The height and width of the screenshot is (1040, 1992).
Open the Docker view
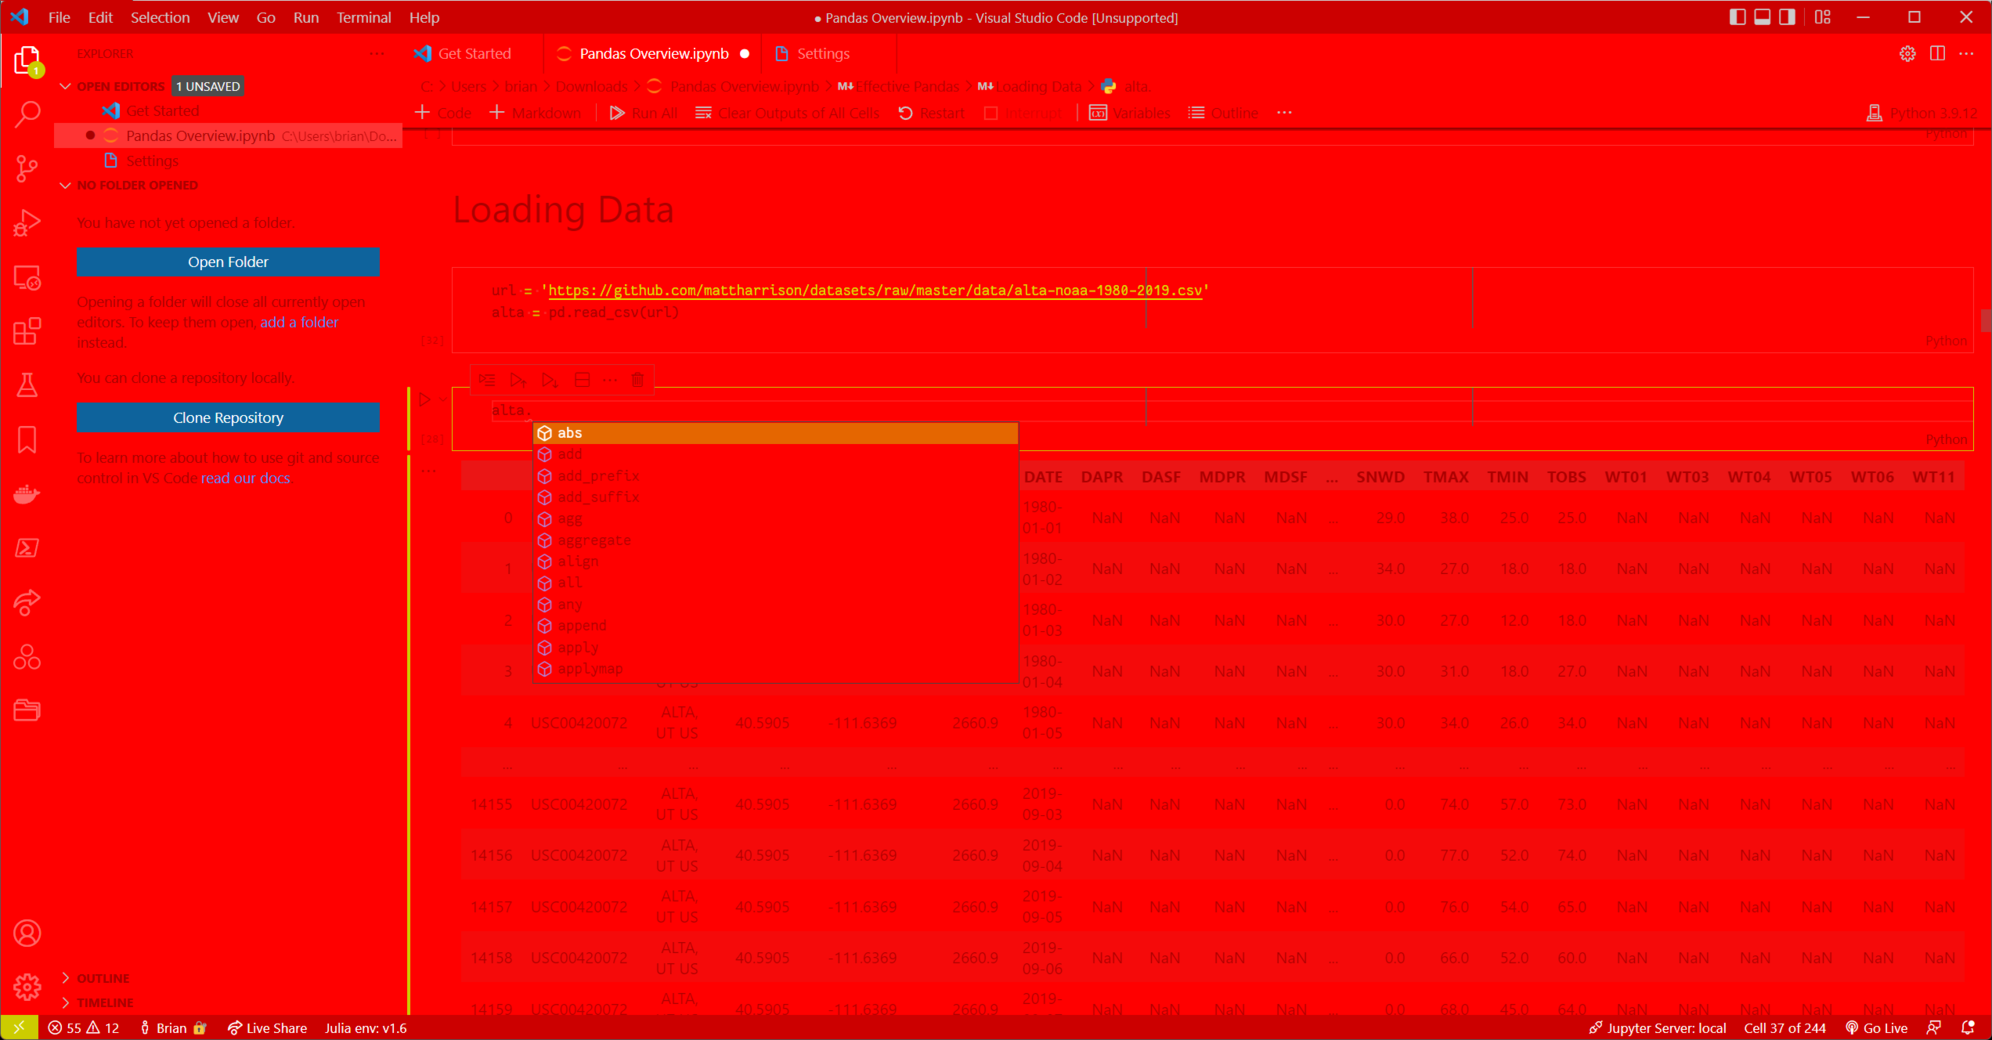27,494
